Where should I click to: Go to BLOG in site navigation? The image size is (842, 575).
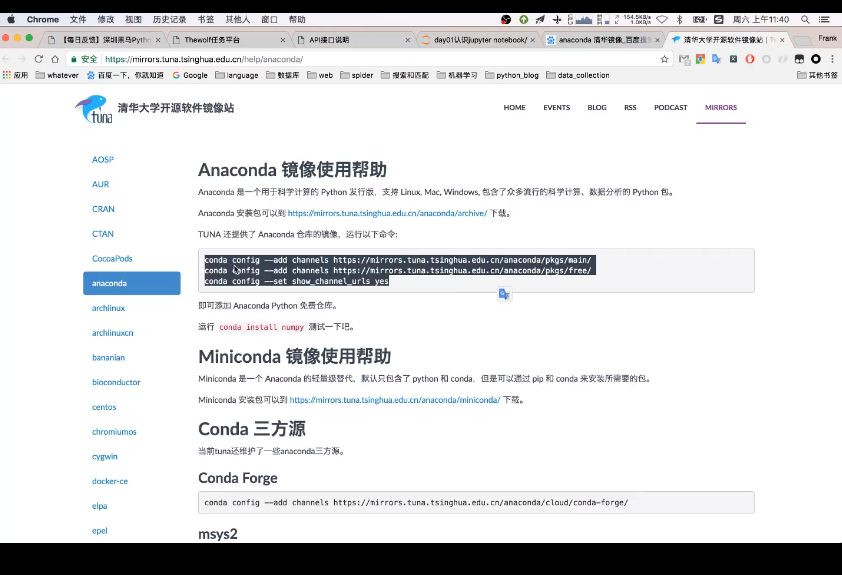(x=597, y=107)
